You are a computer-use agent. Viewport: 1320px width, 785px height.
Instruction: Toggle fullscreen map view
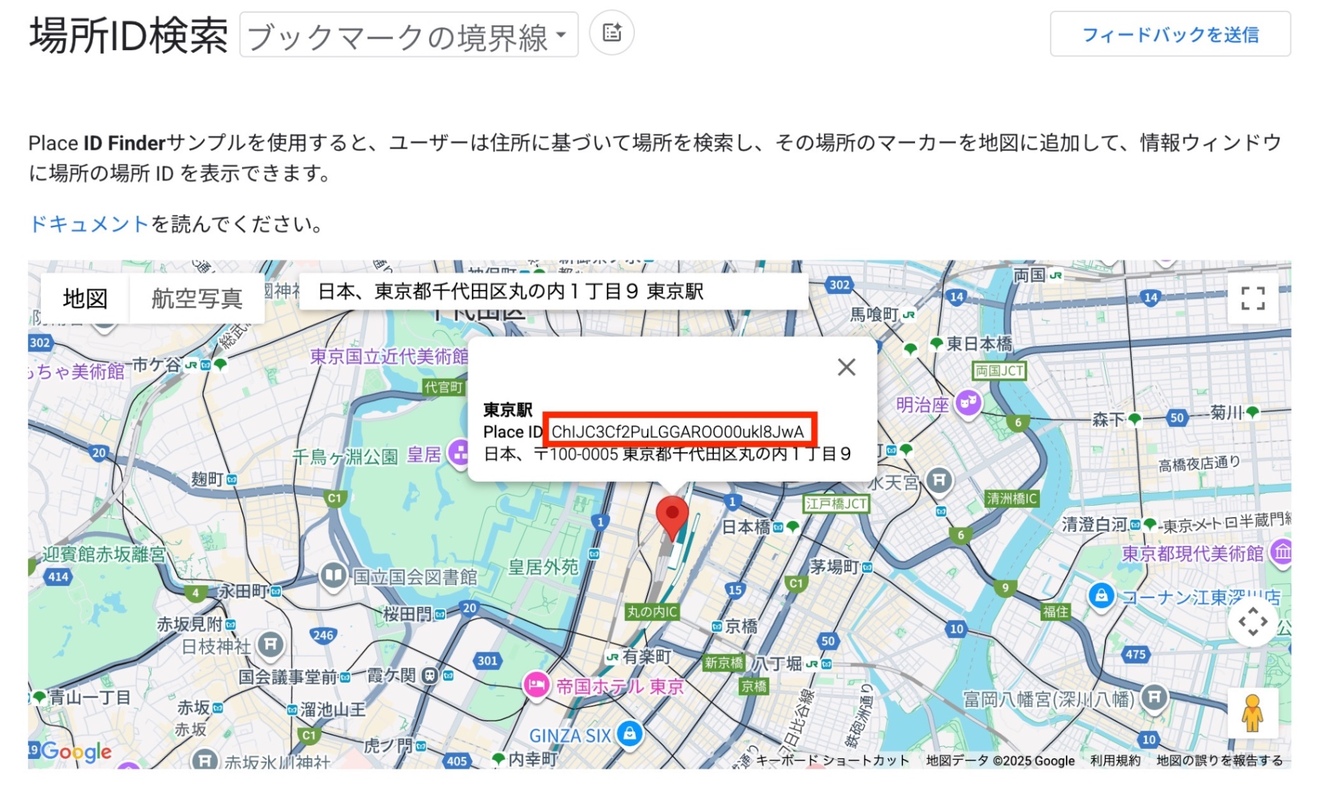pos(1253,298)
